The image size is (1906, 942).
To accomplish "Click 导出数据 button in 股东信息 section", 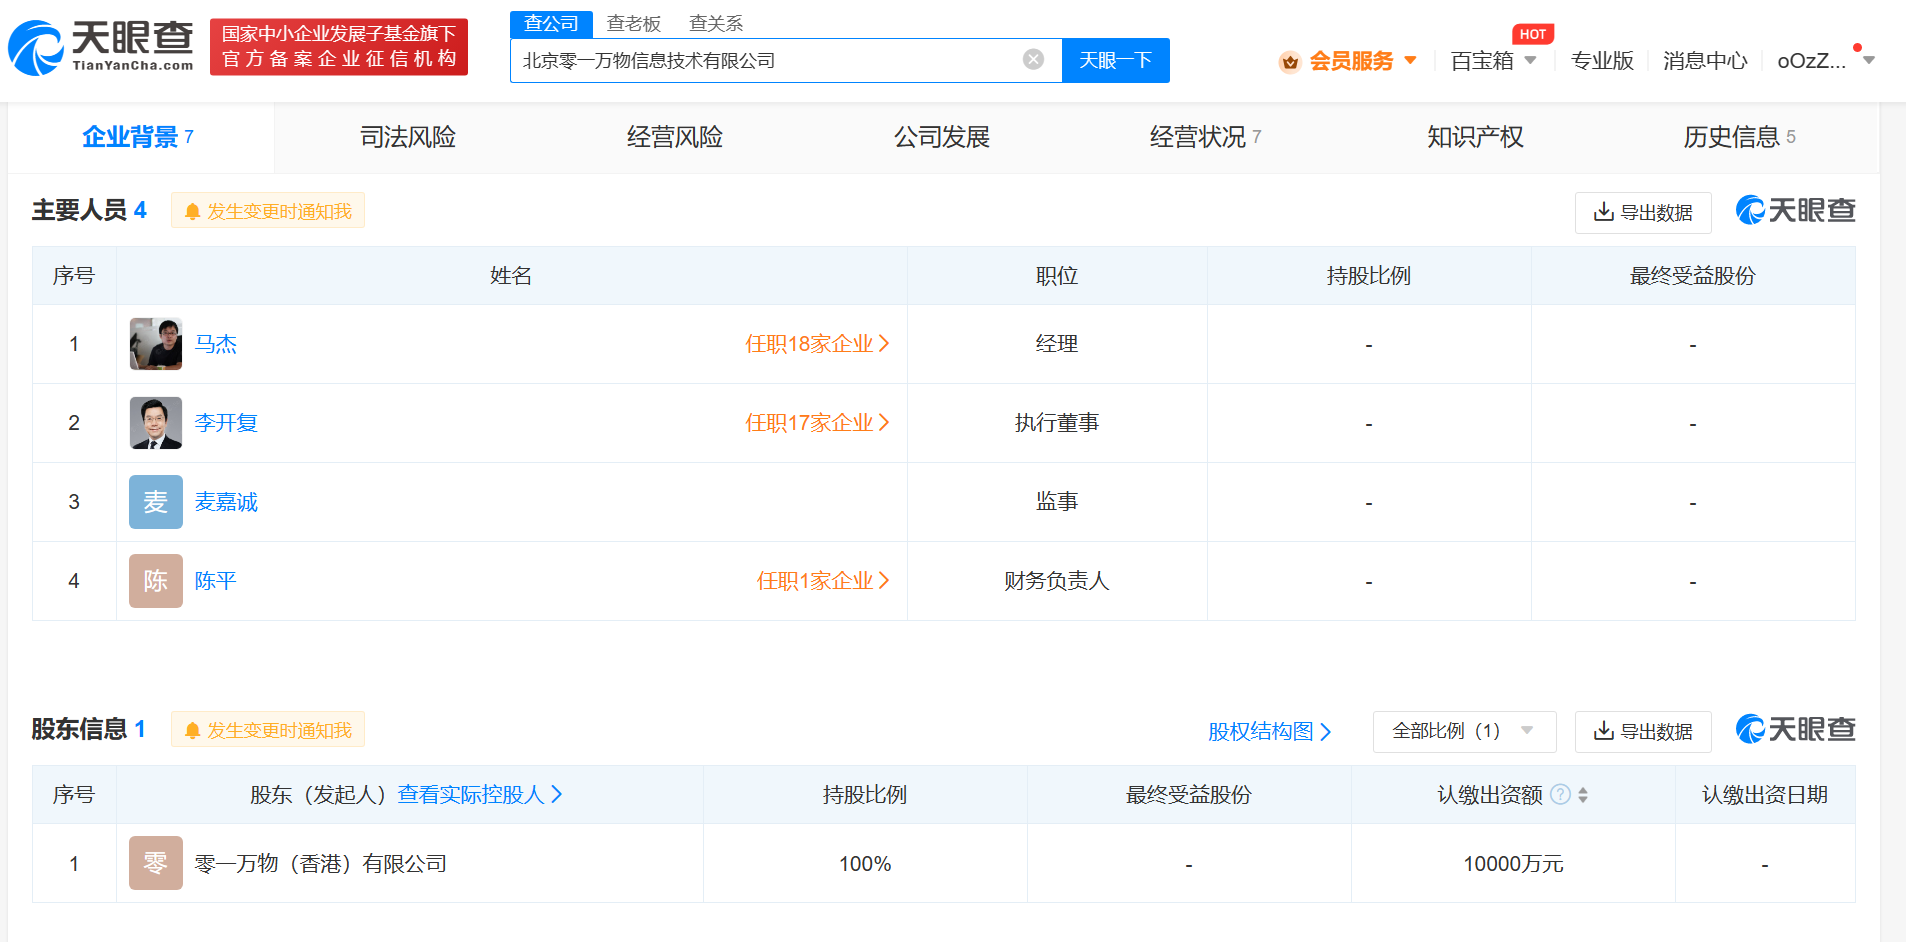I will (x=1643, y=731).
